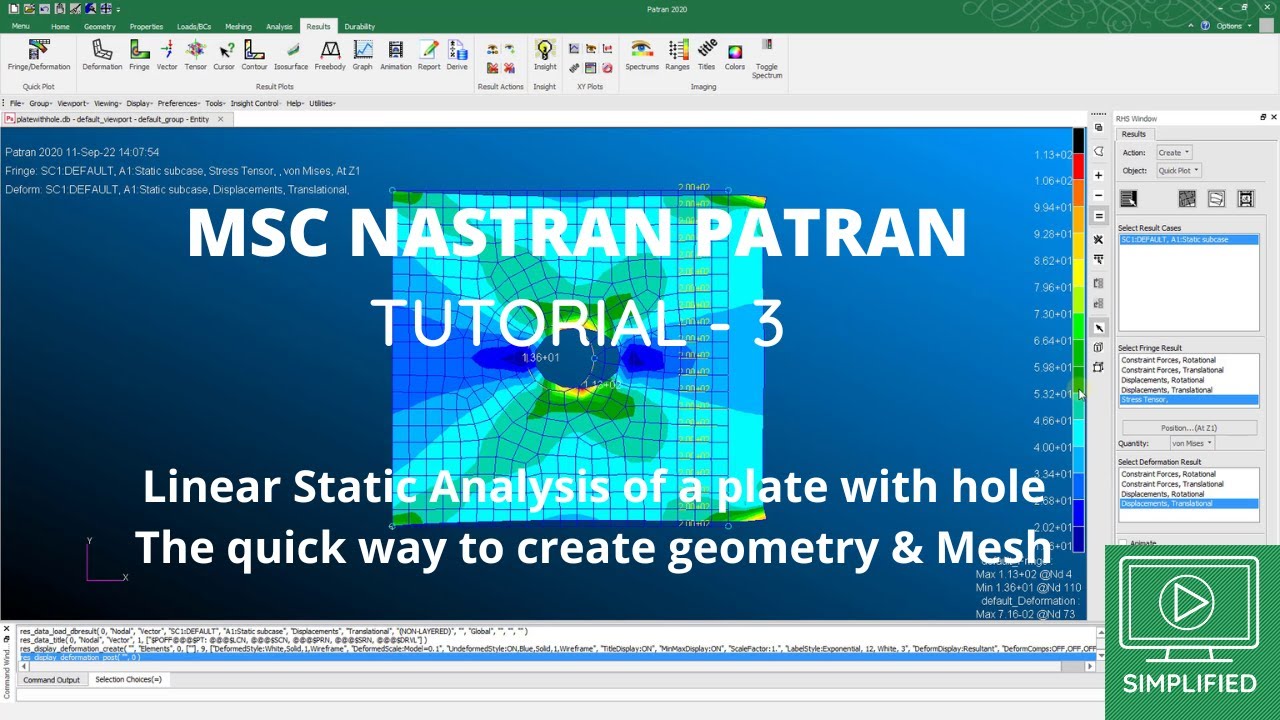This screenshot has width=1280, height=720.
Task: Open the Action dropdown showing Create
Action: click(x=1174, y=153)
